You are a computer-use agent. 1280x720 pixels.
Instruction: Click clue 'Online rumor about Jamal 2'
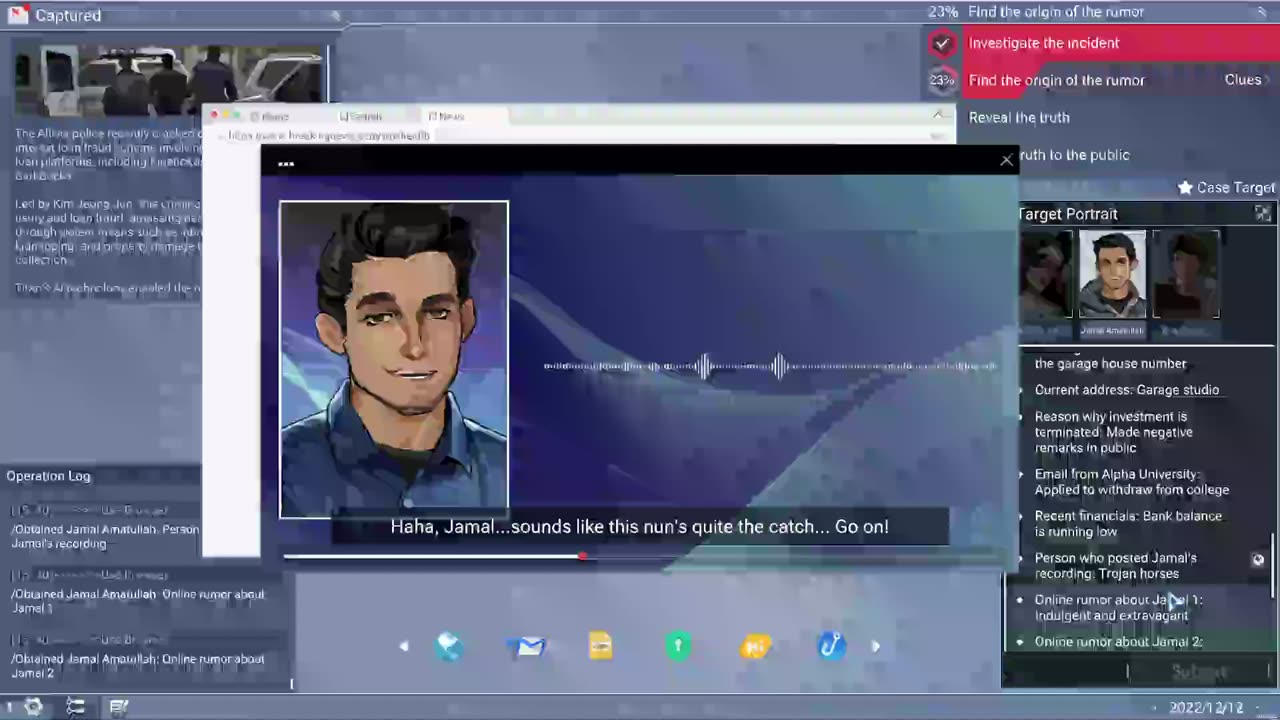[1118, 642]
